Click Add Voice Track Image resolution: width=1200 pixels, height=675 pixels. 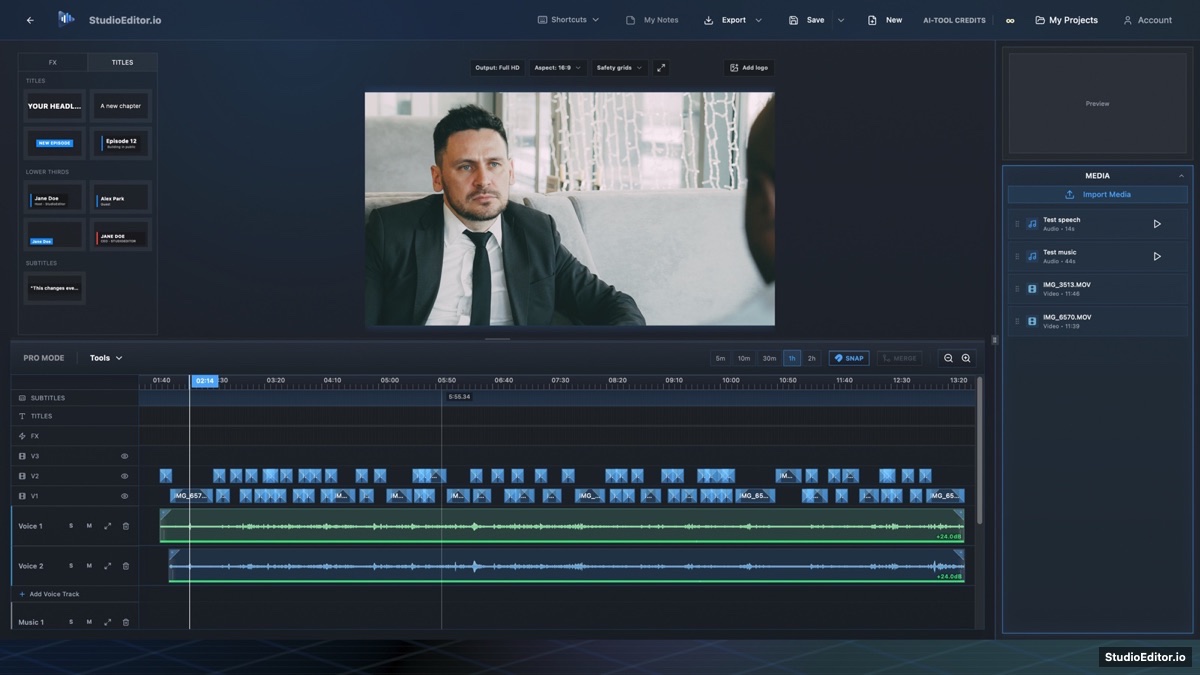49,594
